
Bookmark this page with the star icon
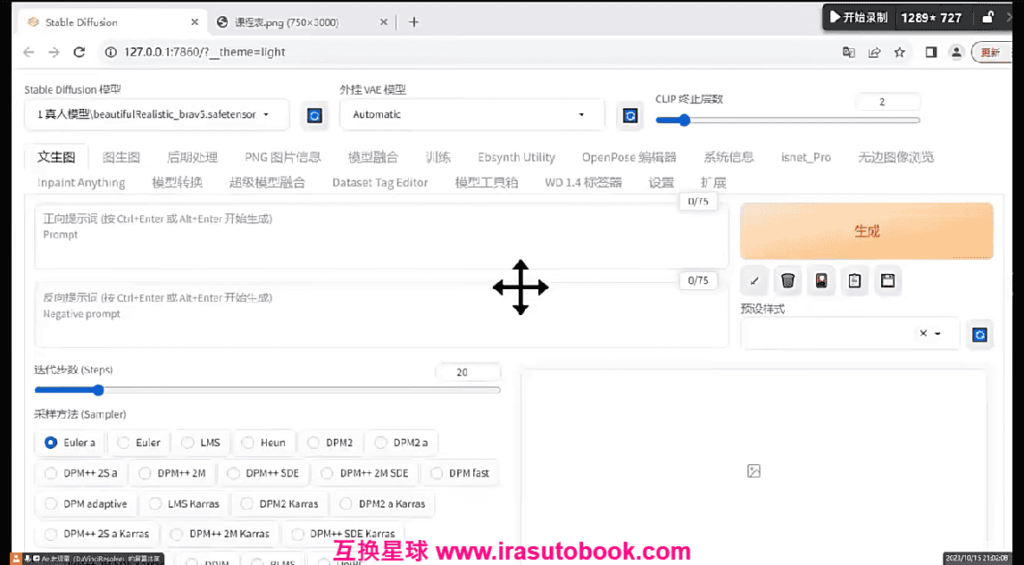tap(899, 52)
